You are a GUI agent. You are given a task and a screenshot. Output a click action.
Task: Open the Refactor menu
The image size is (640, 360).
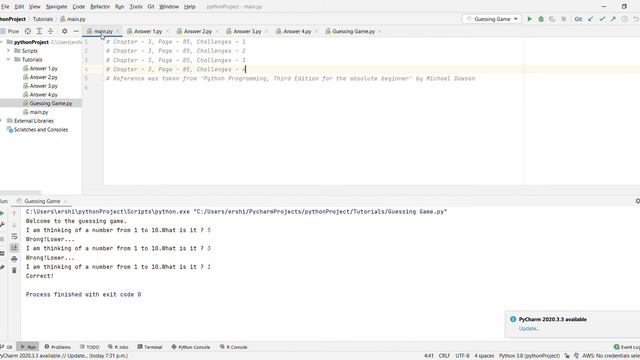point(100,7)
